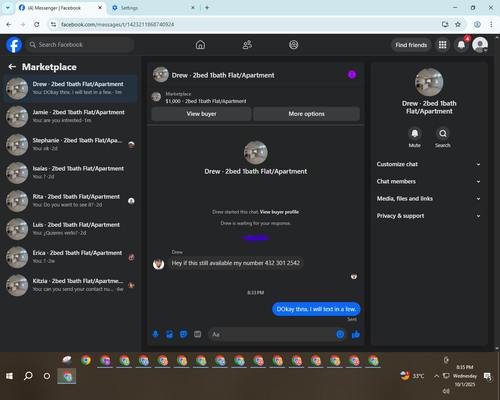500x400 pixels.
Task: Search within the Drew conversation
Action: [443, 134]
